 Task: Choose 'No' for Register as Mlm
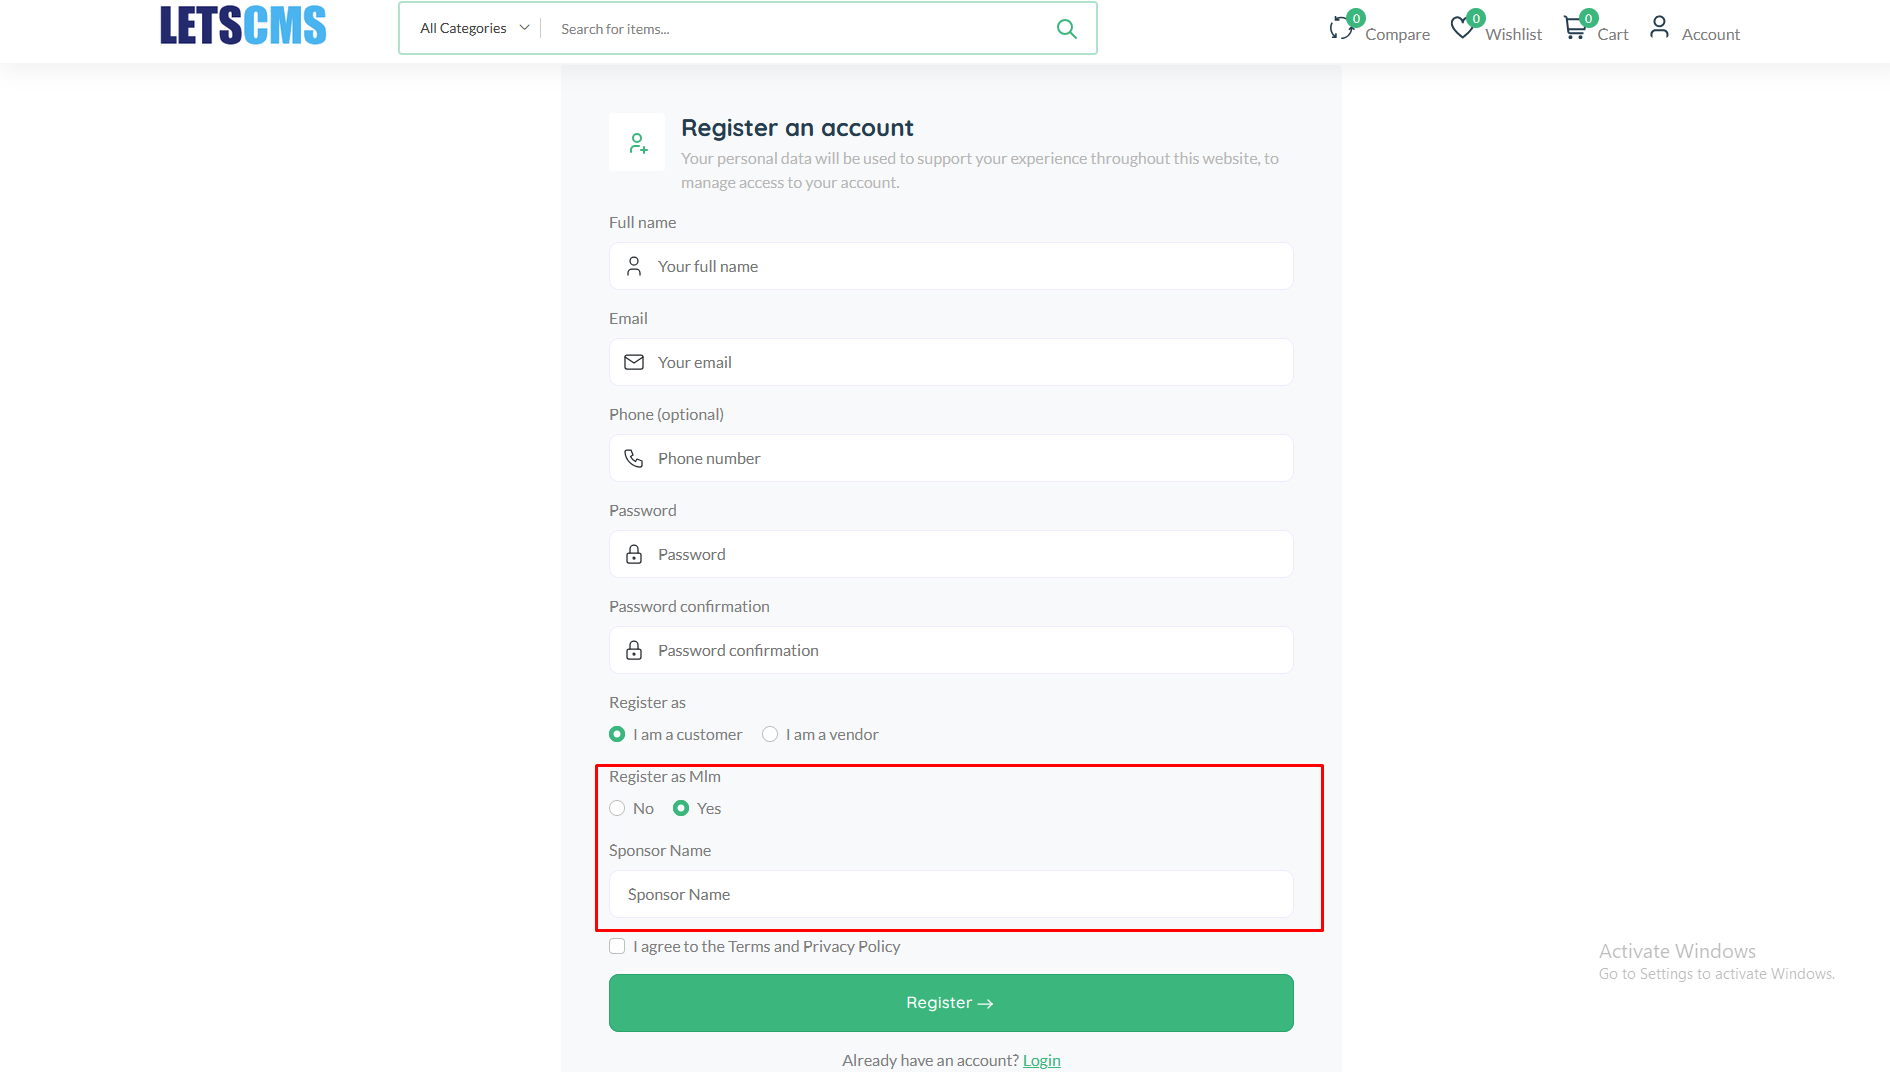click(617, 808)
